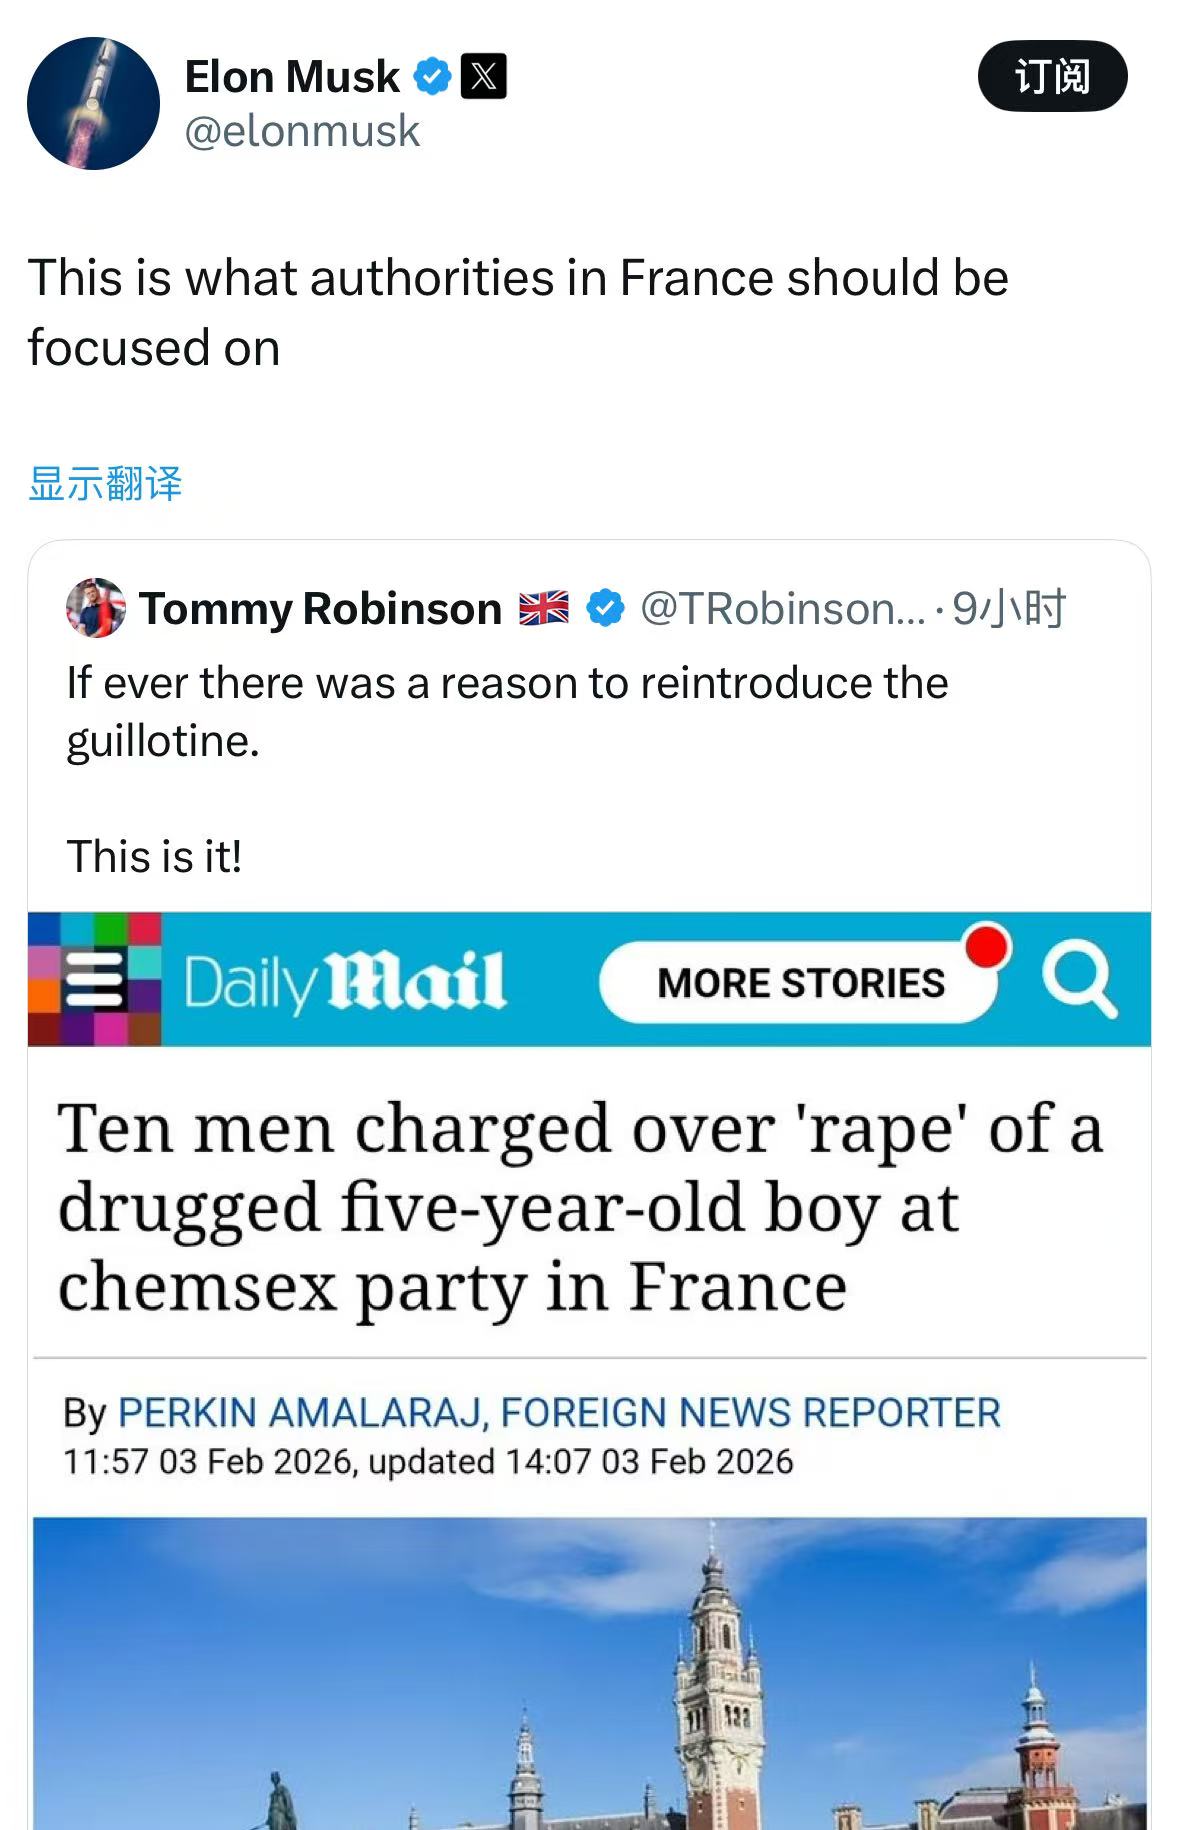Open the @elonmusk handle link
This screenshot has height=1830, width=1179.
[302, 131]
